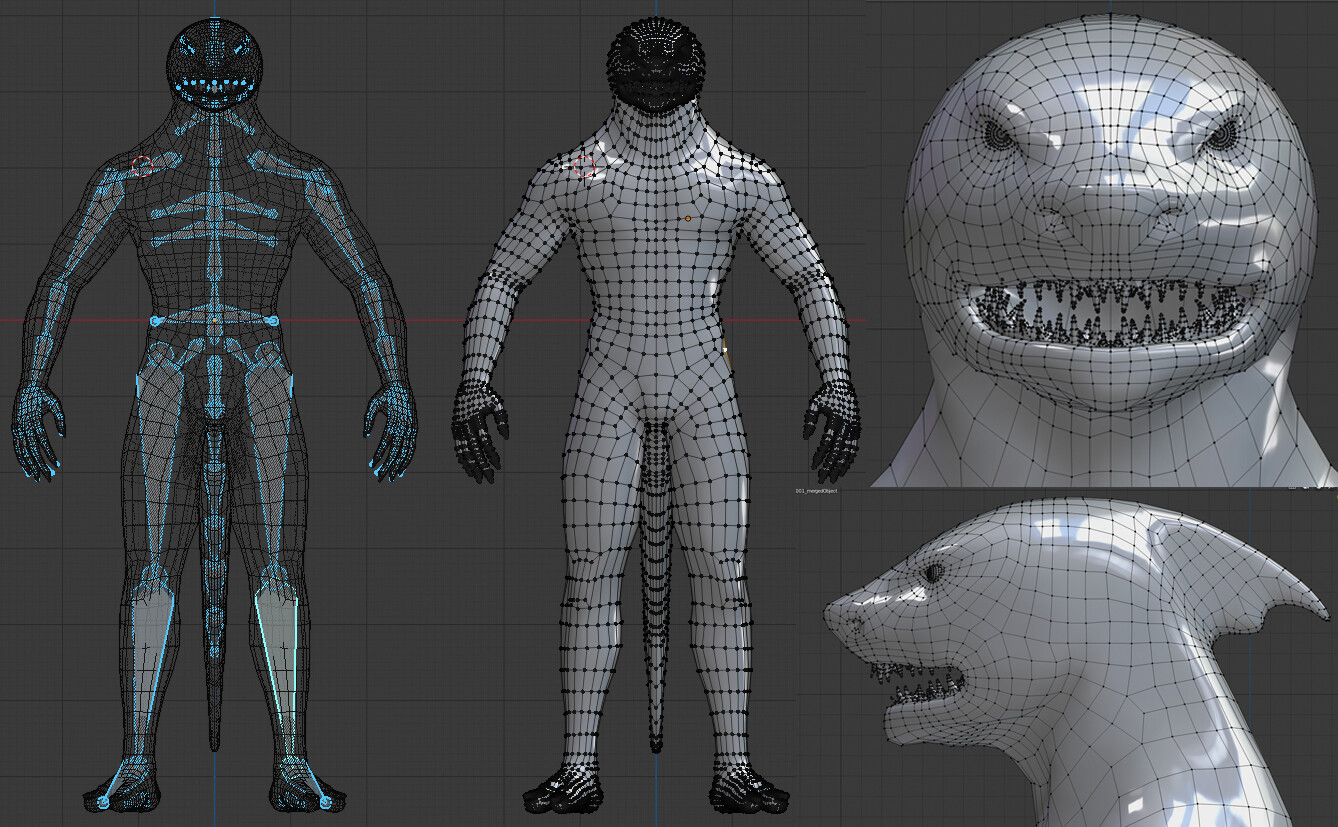Click the orange object origin dot on the chest

point(688,216)
